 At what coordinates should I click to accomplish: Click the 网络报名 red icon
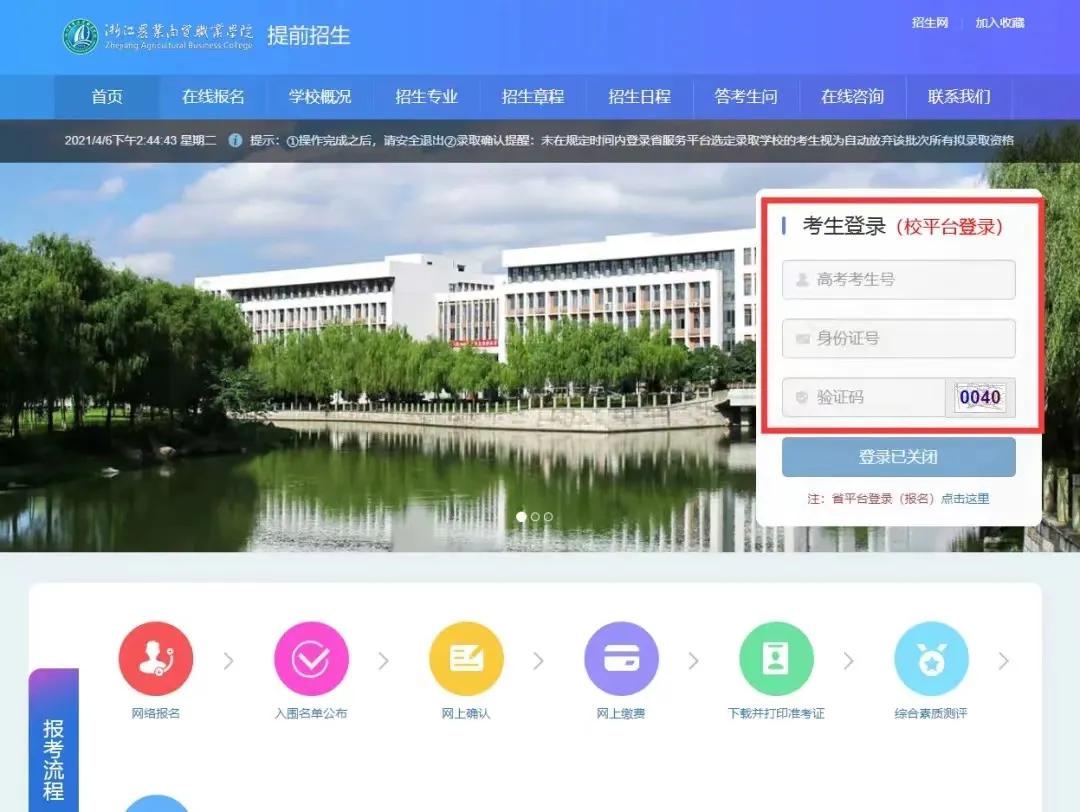pos(155,659)
